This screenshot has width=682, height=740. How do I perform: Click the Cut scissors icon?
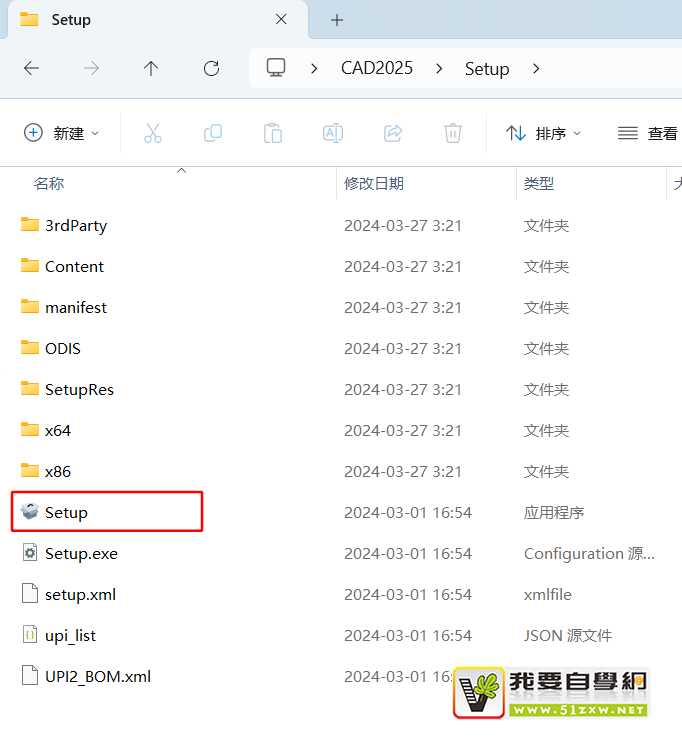152,133
